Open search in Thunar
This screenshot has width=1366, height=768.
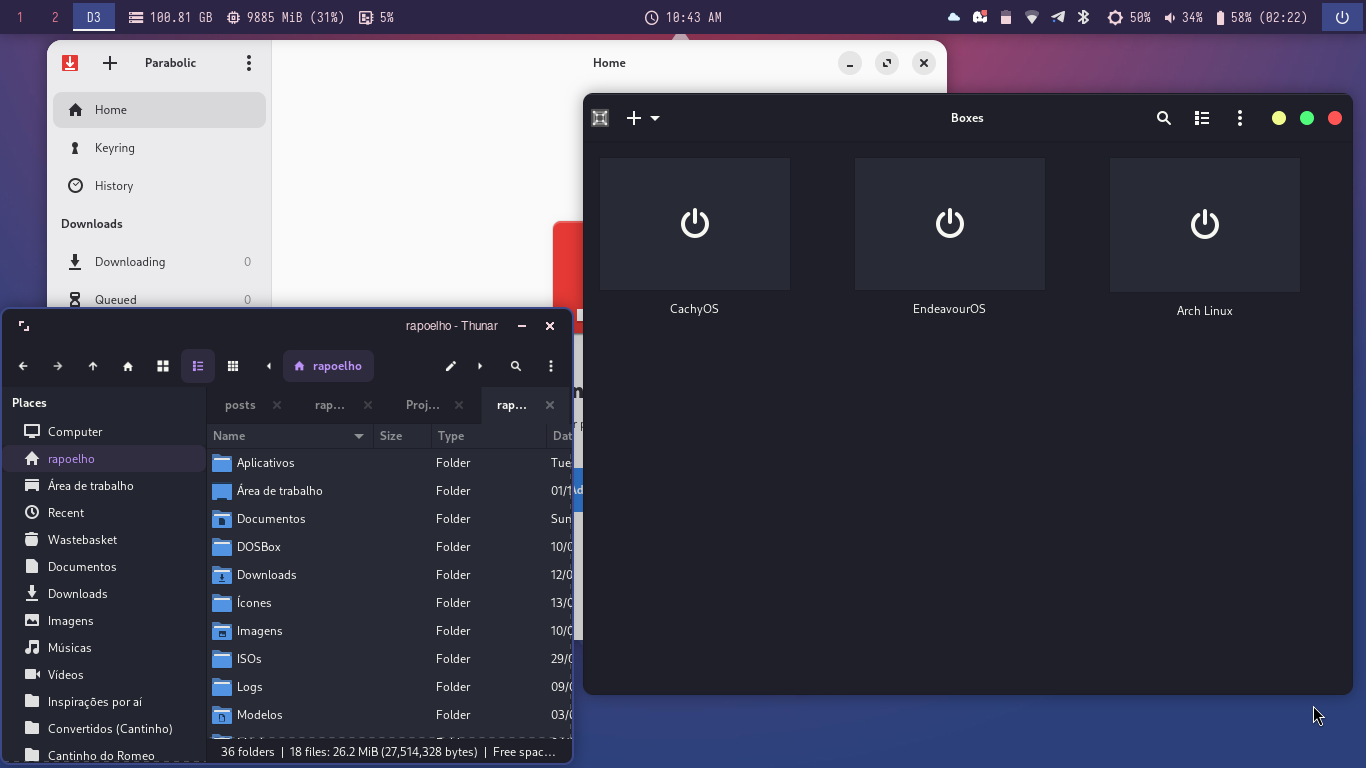tap(516, 366)
